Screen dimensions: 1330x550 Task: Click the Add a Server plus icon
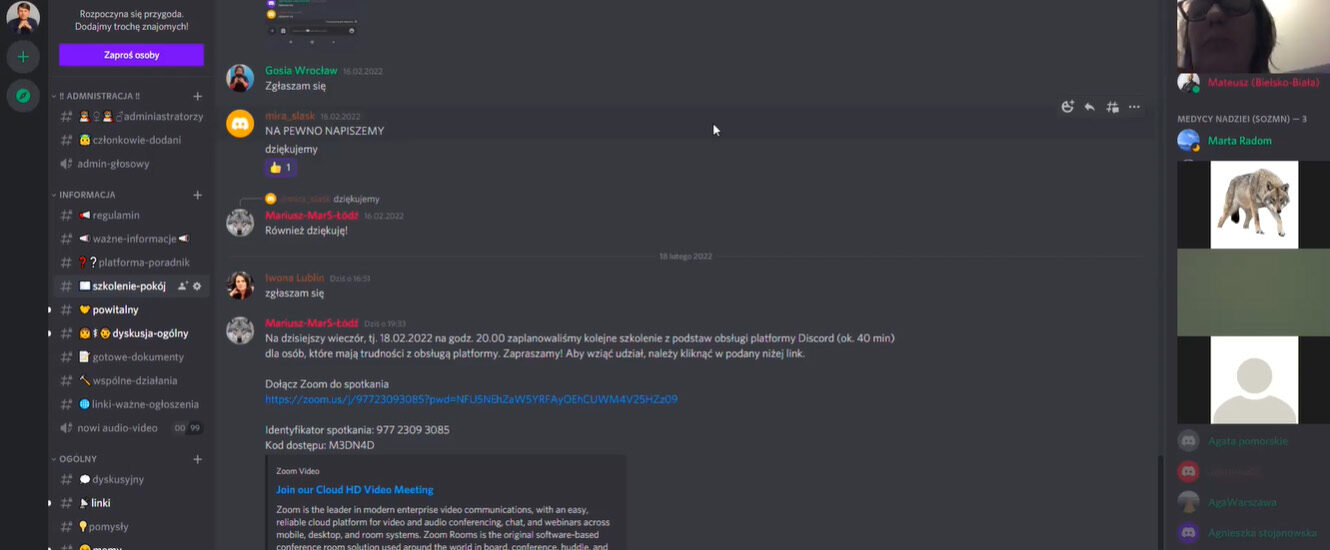coord(23,56)
